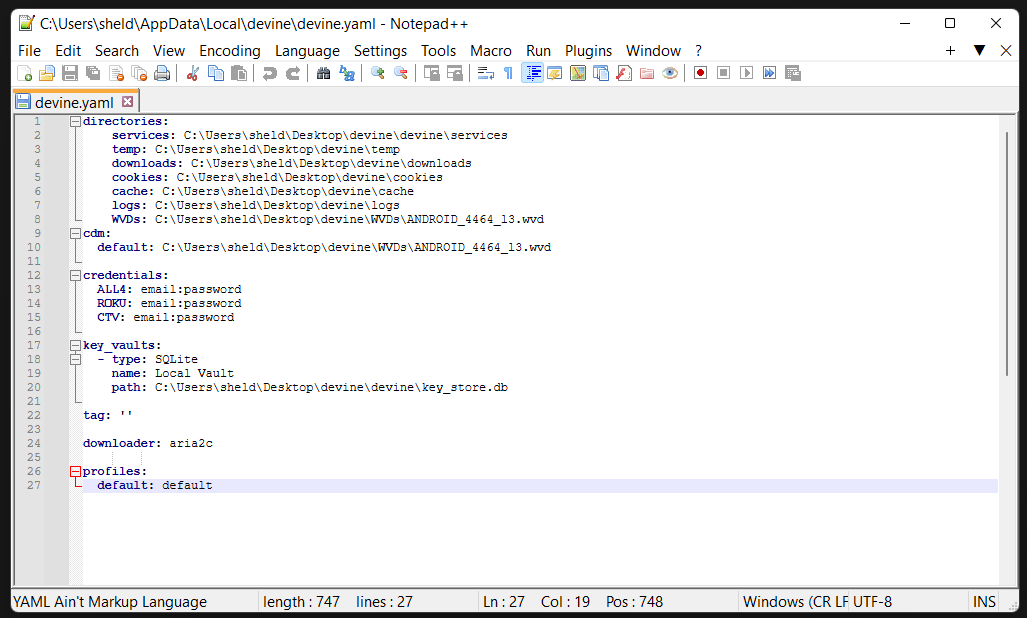Open the Document Map panel icon
This screenshot has height=618, width=1027.
578,73
